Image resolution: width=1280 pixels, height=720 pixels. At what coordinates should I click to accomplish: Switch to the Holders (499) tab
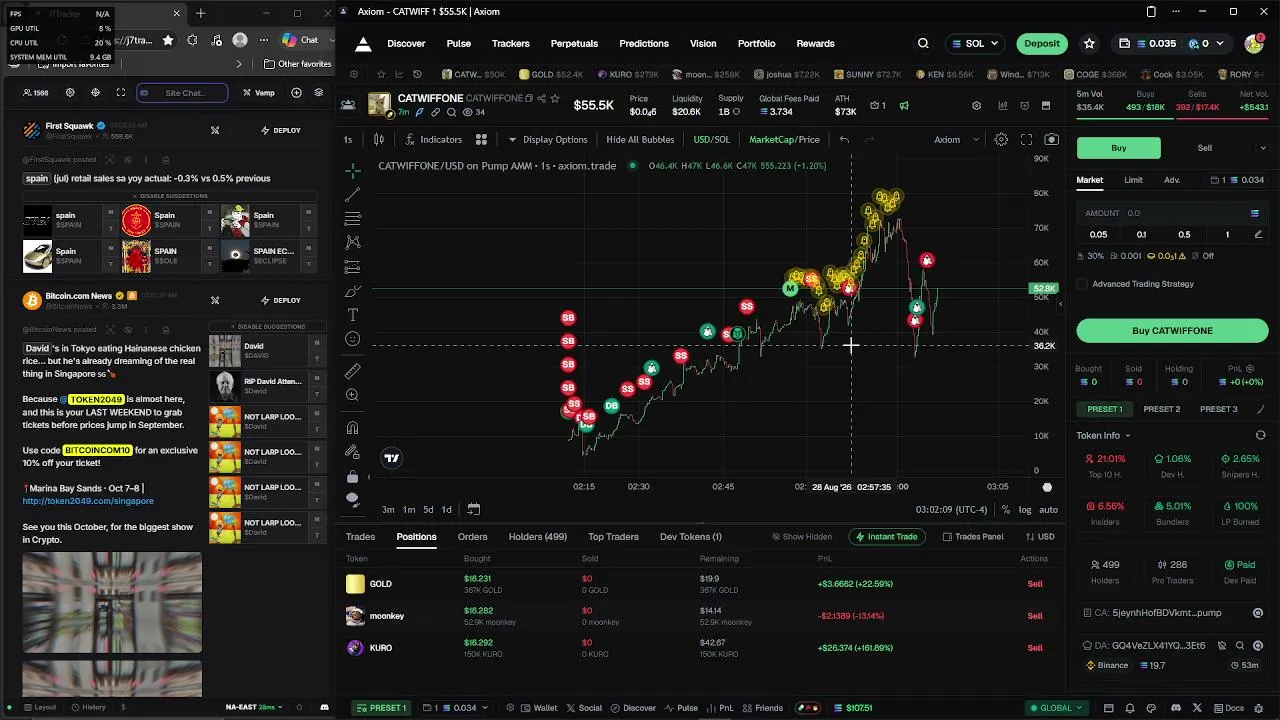(538, 537)
